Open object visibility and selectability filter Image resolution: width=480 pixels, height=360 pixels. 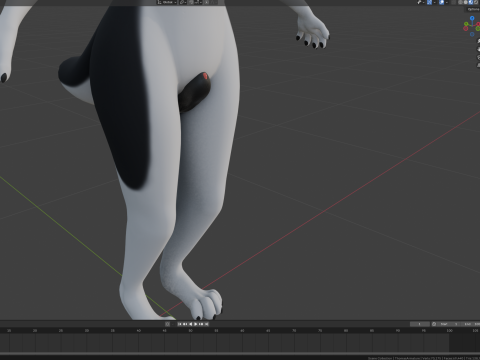421,2
